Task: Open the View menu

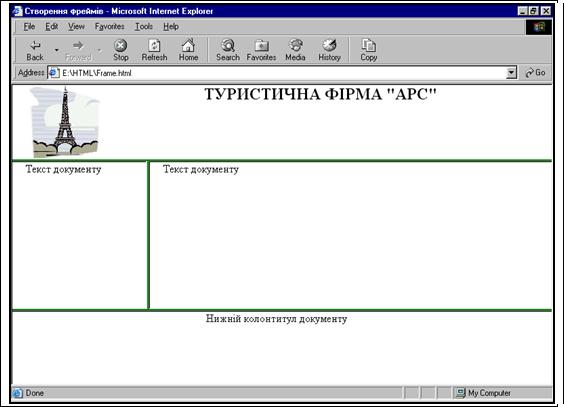Action: tap(76, 27)
